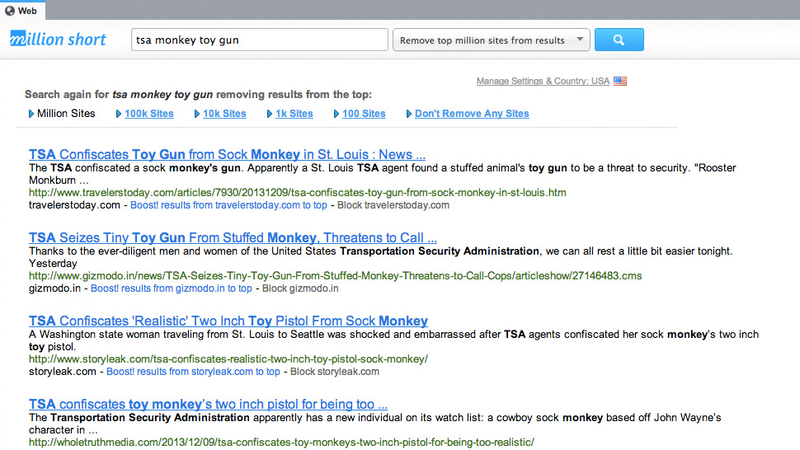Click the gizmodo.in domain label
800x450 pixels.
55,288
